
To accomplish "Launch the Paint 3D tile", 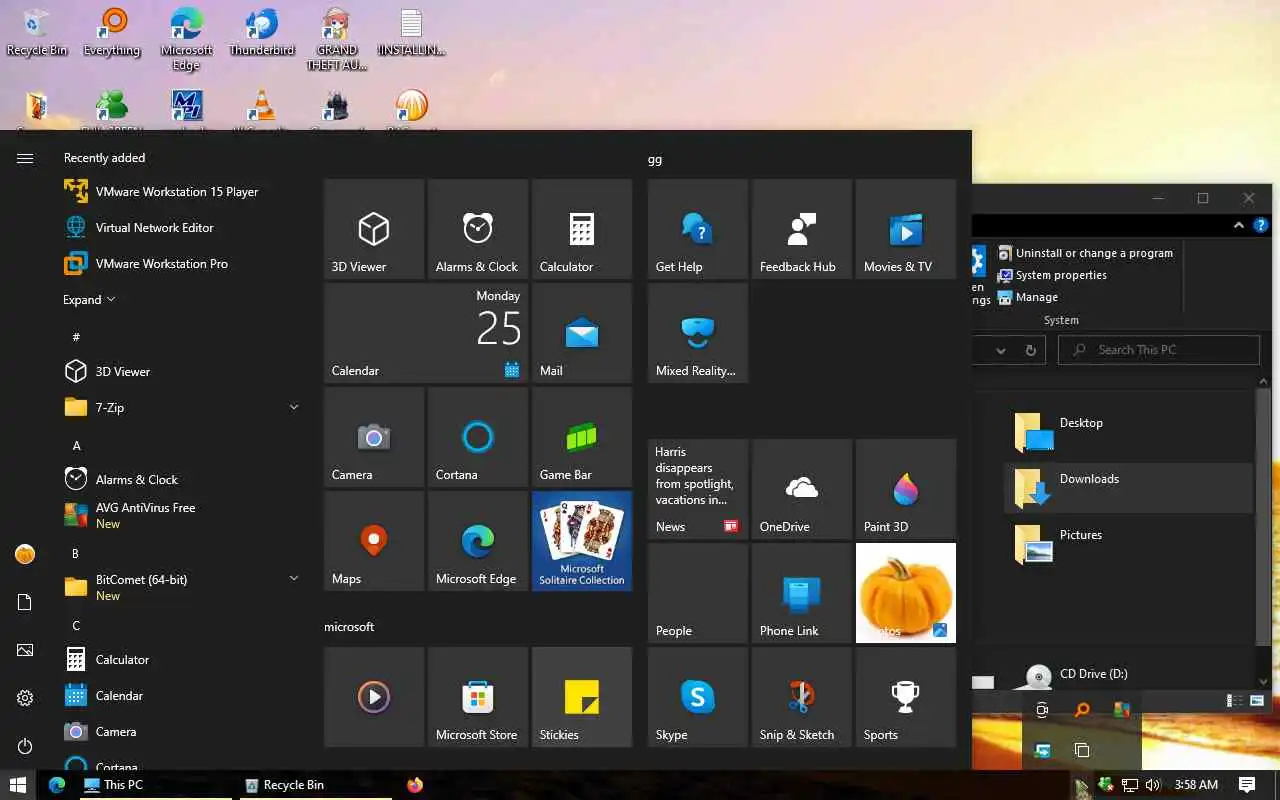I will (x=906, y=489).
